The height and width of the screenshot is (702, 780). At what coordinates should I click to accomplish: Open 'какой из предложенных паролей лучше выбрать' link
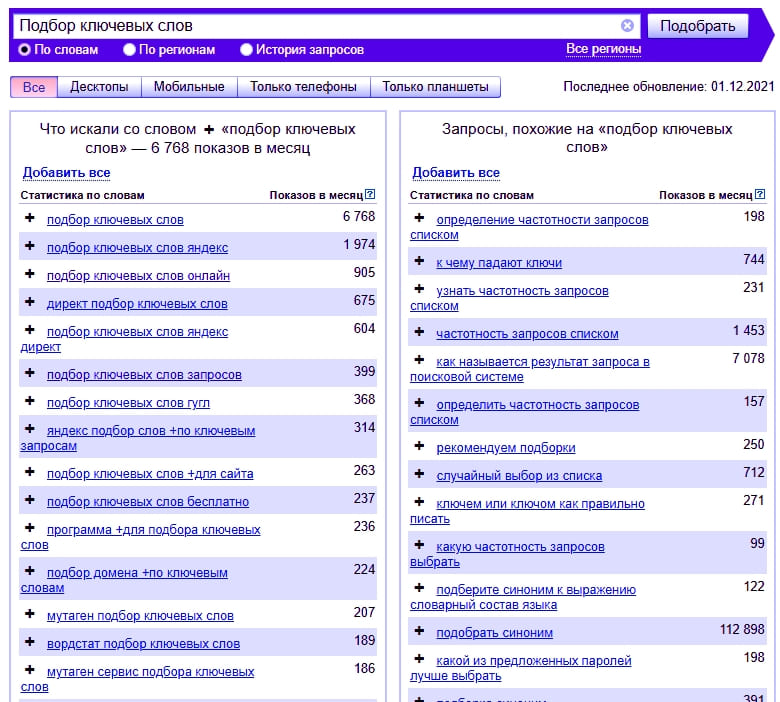(x=521, y=668)
